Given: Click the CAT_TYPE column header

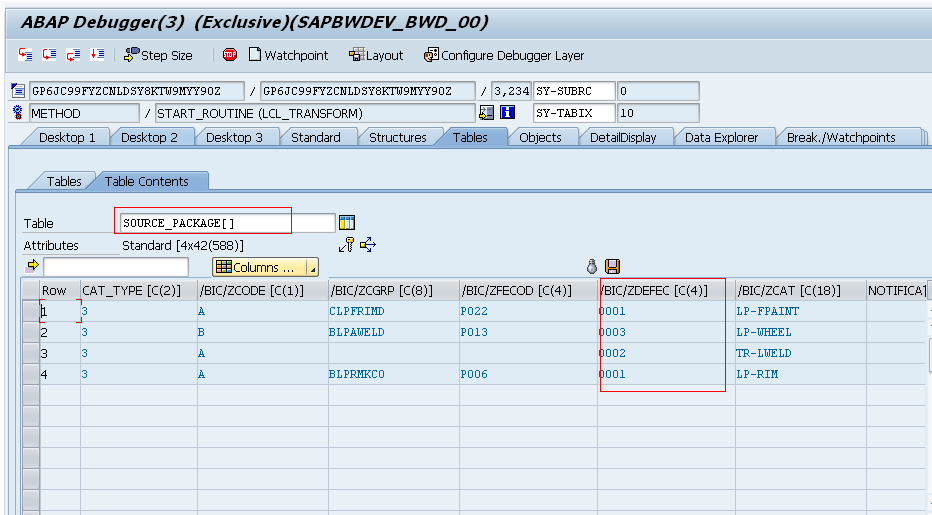Looking at the screenshot, I should 139,290.
